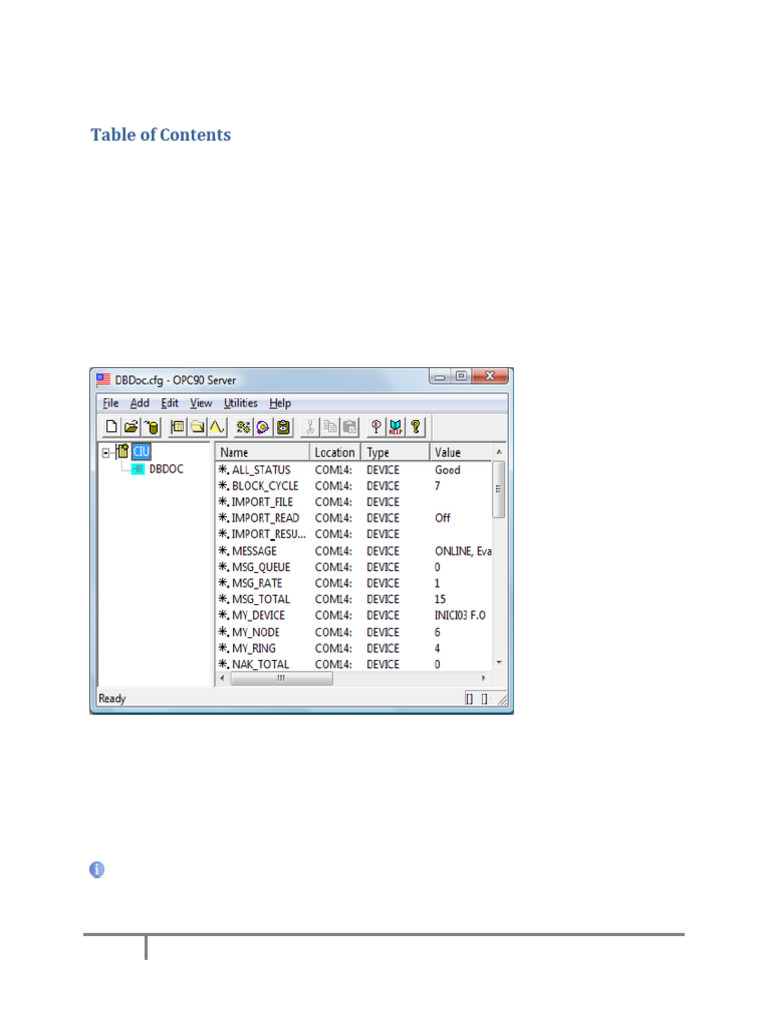Open the File menu
This screenshot has width=768, height=1024.
click(x=110, y=403)
